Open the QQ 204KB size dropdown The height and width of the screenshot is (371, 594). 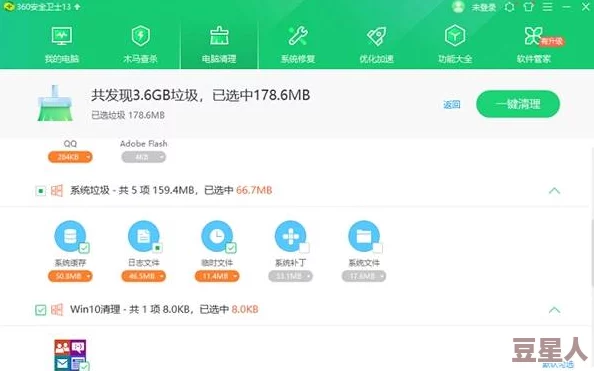coord(70,157)
